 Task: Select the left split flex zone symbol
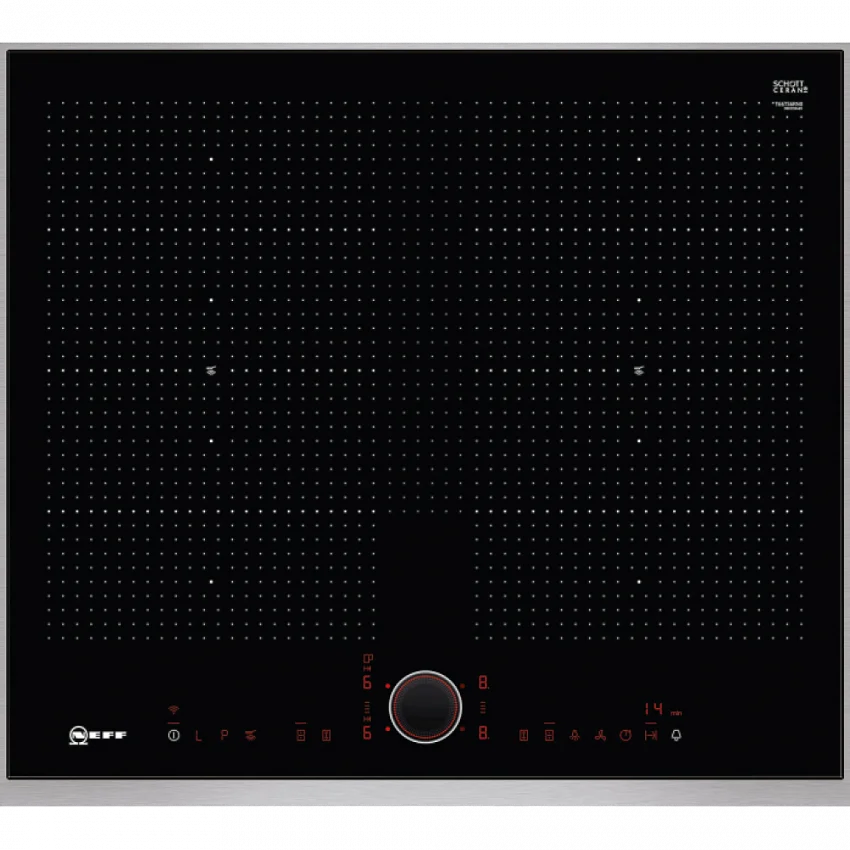[x=301, y=736]
